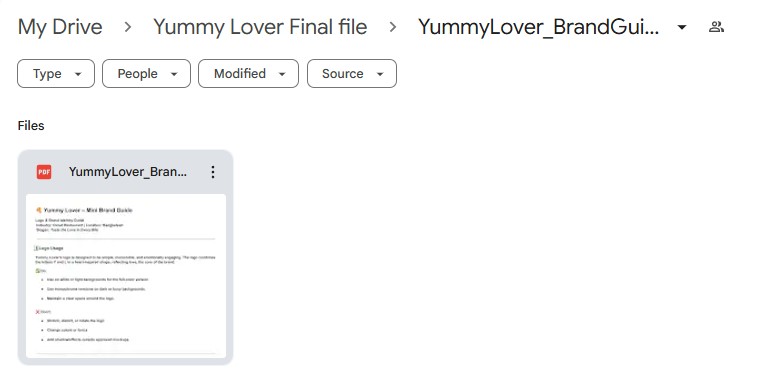Click the shared folder people icon
This screenshot has width=782, height=378.
point(716,27)
